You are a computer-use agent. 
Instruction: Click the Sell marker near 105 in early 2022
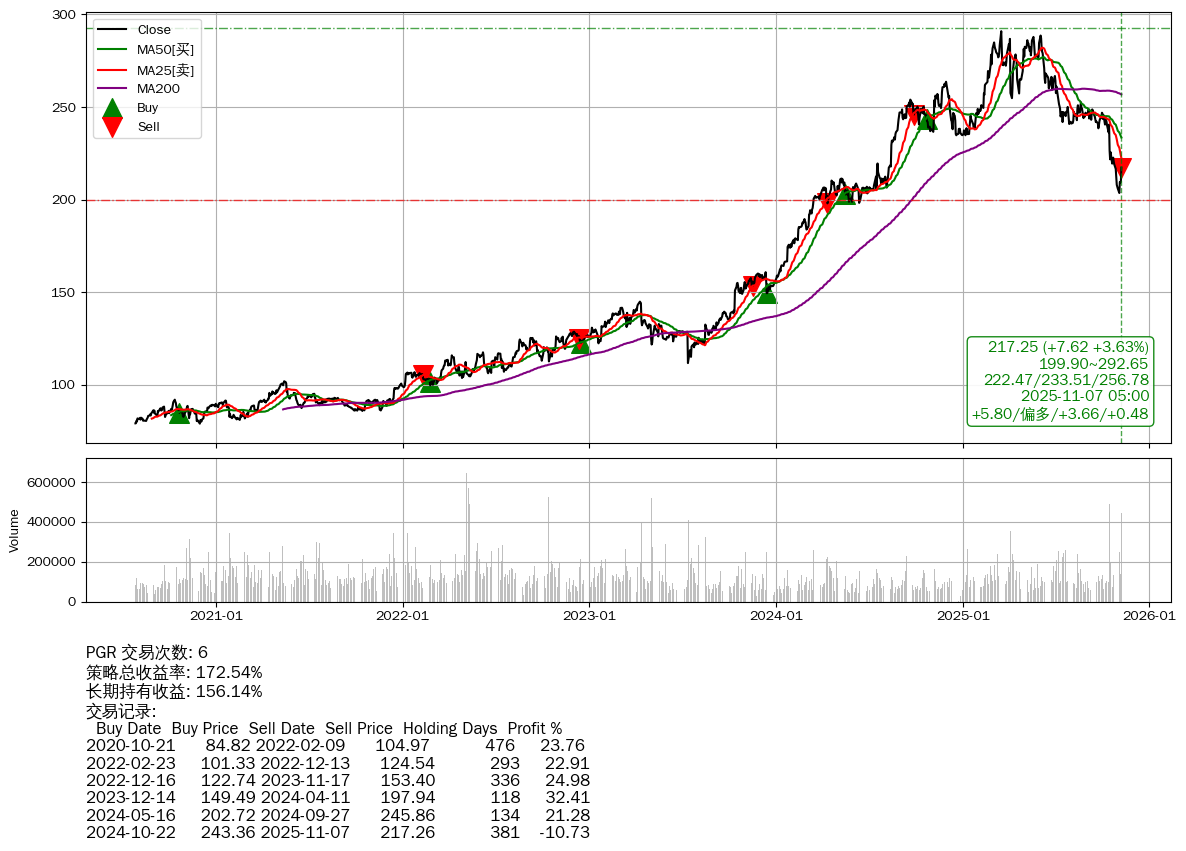pyautogui.click(x=423, y=374)
